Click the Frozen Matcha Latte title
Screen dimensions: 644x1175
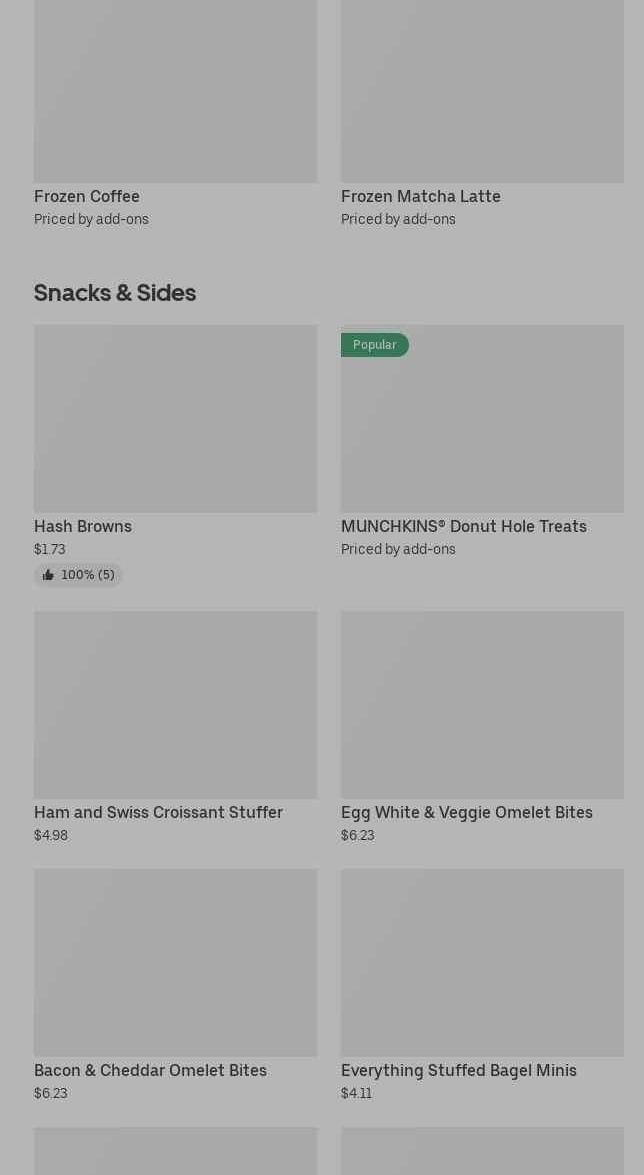[420, 197]
